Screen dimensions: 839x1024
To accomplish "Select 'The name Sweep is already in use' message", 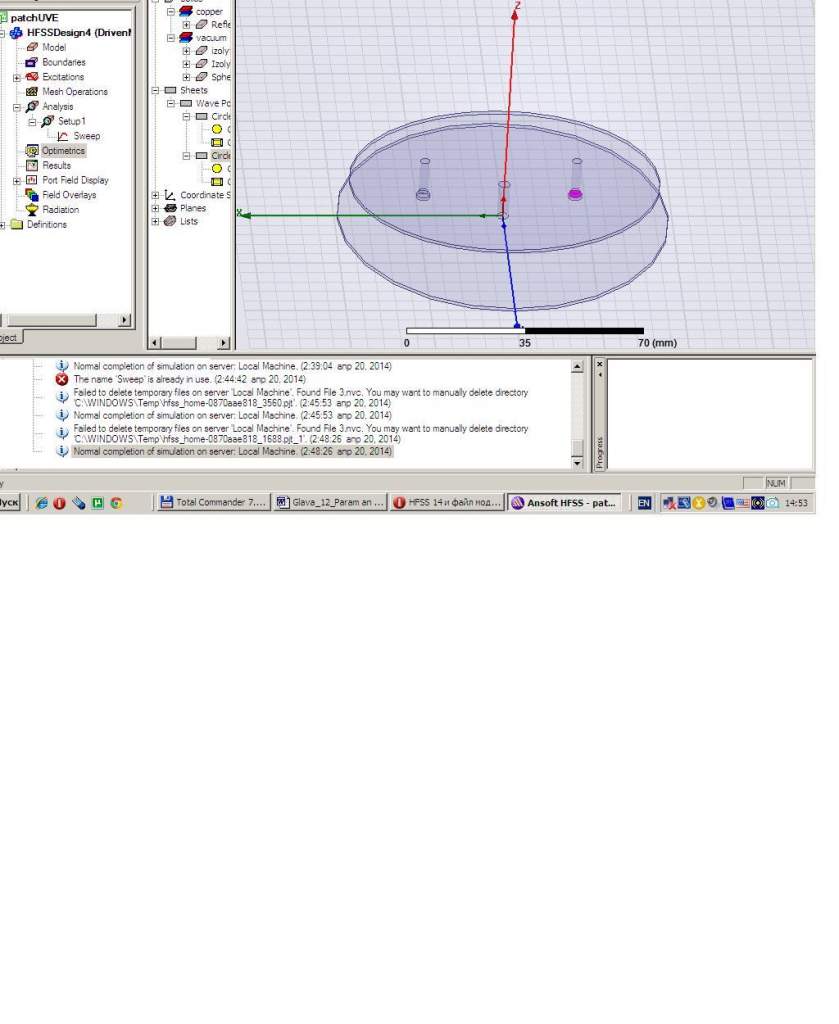I will coord(189,379).
